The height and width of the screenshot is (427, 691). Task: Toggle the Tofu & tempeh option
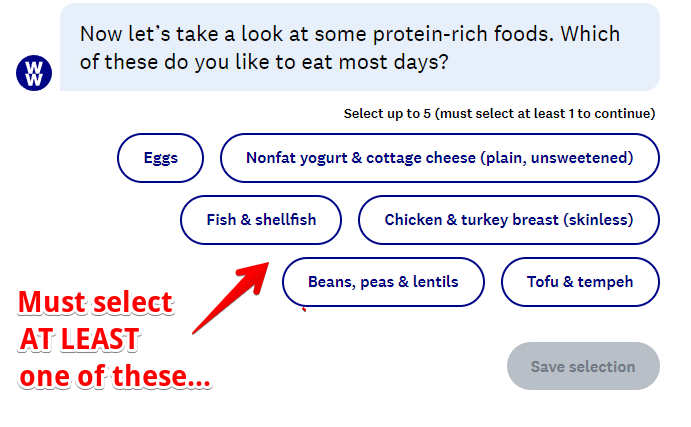[580, 282]
